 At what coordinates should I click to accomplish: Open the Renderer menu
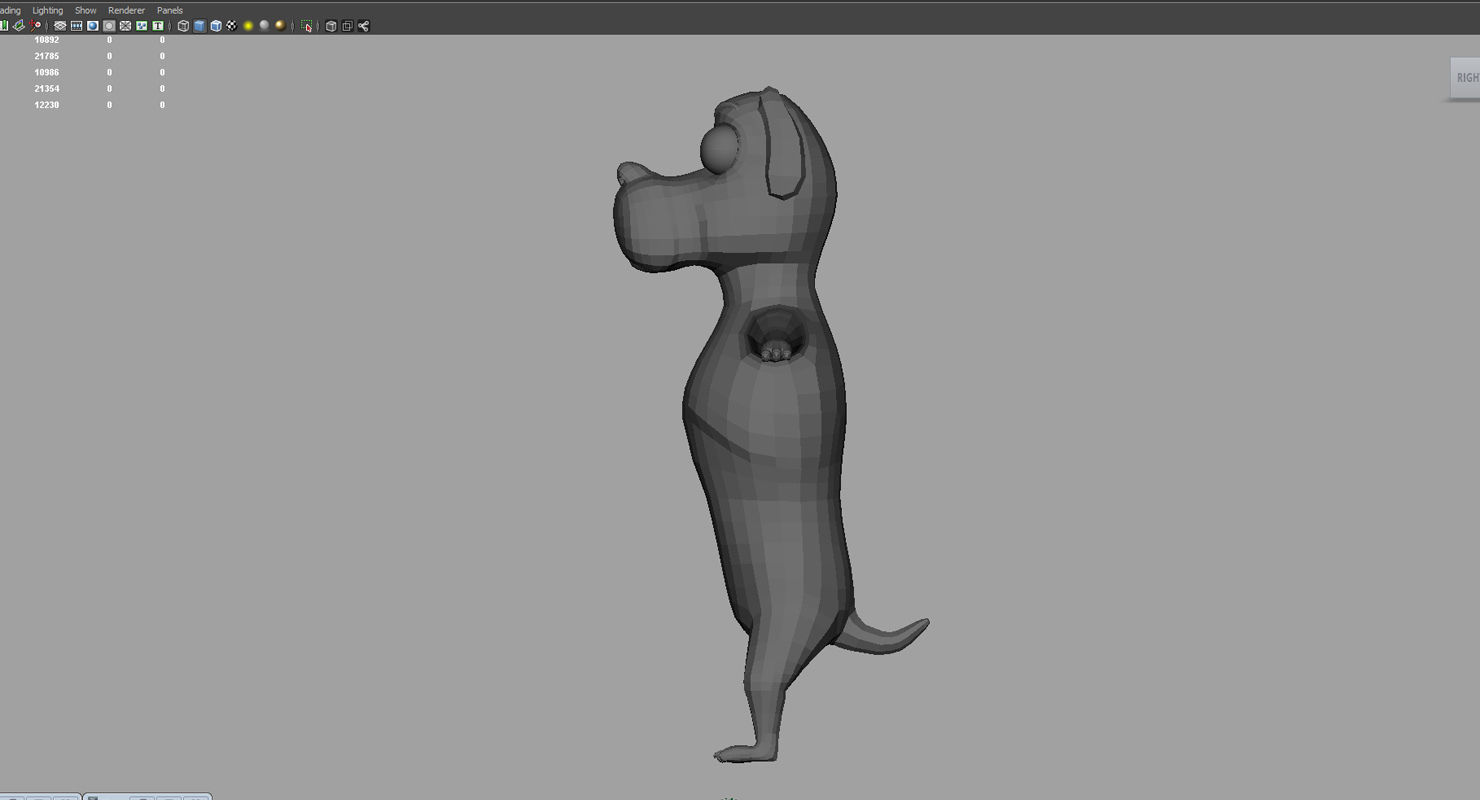click(127, 11)
